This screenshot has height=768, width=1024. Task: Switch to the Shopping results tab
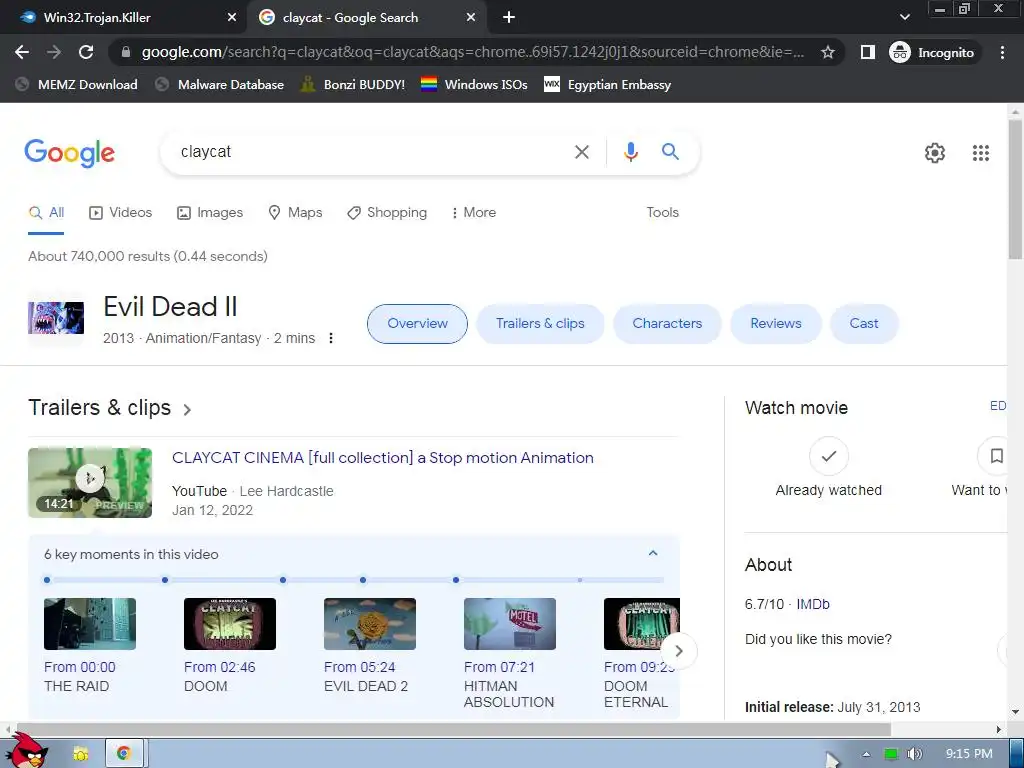pyautogui.click(x=387, y=213)
